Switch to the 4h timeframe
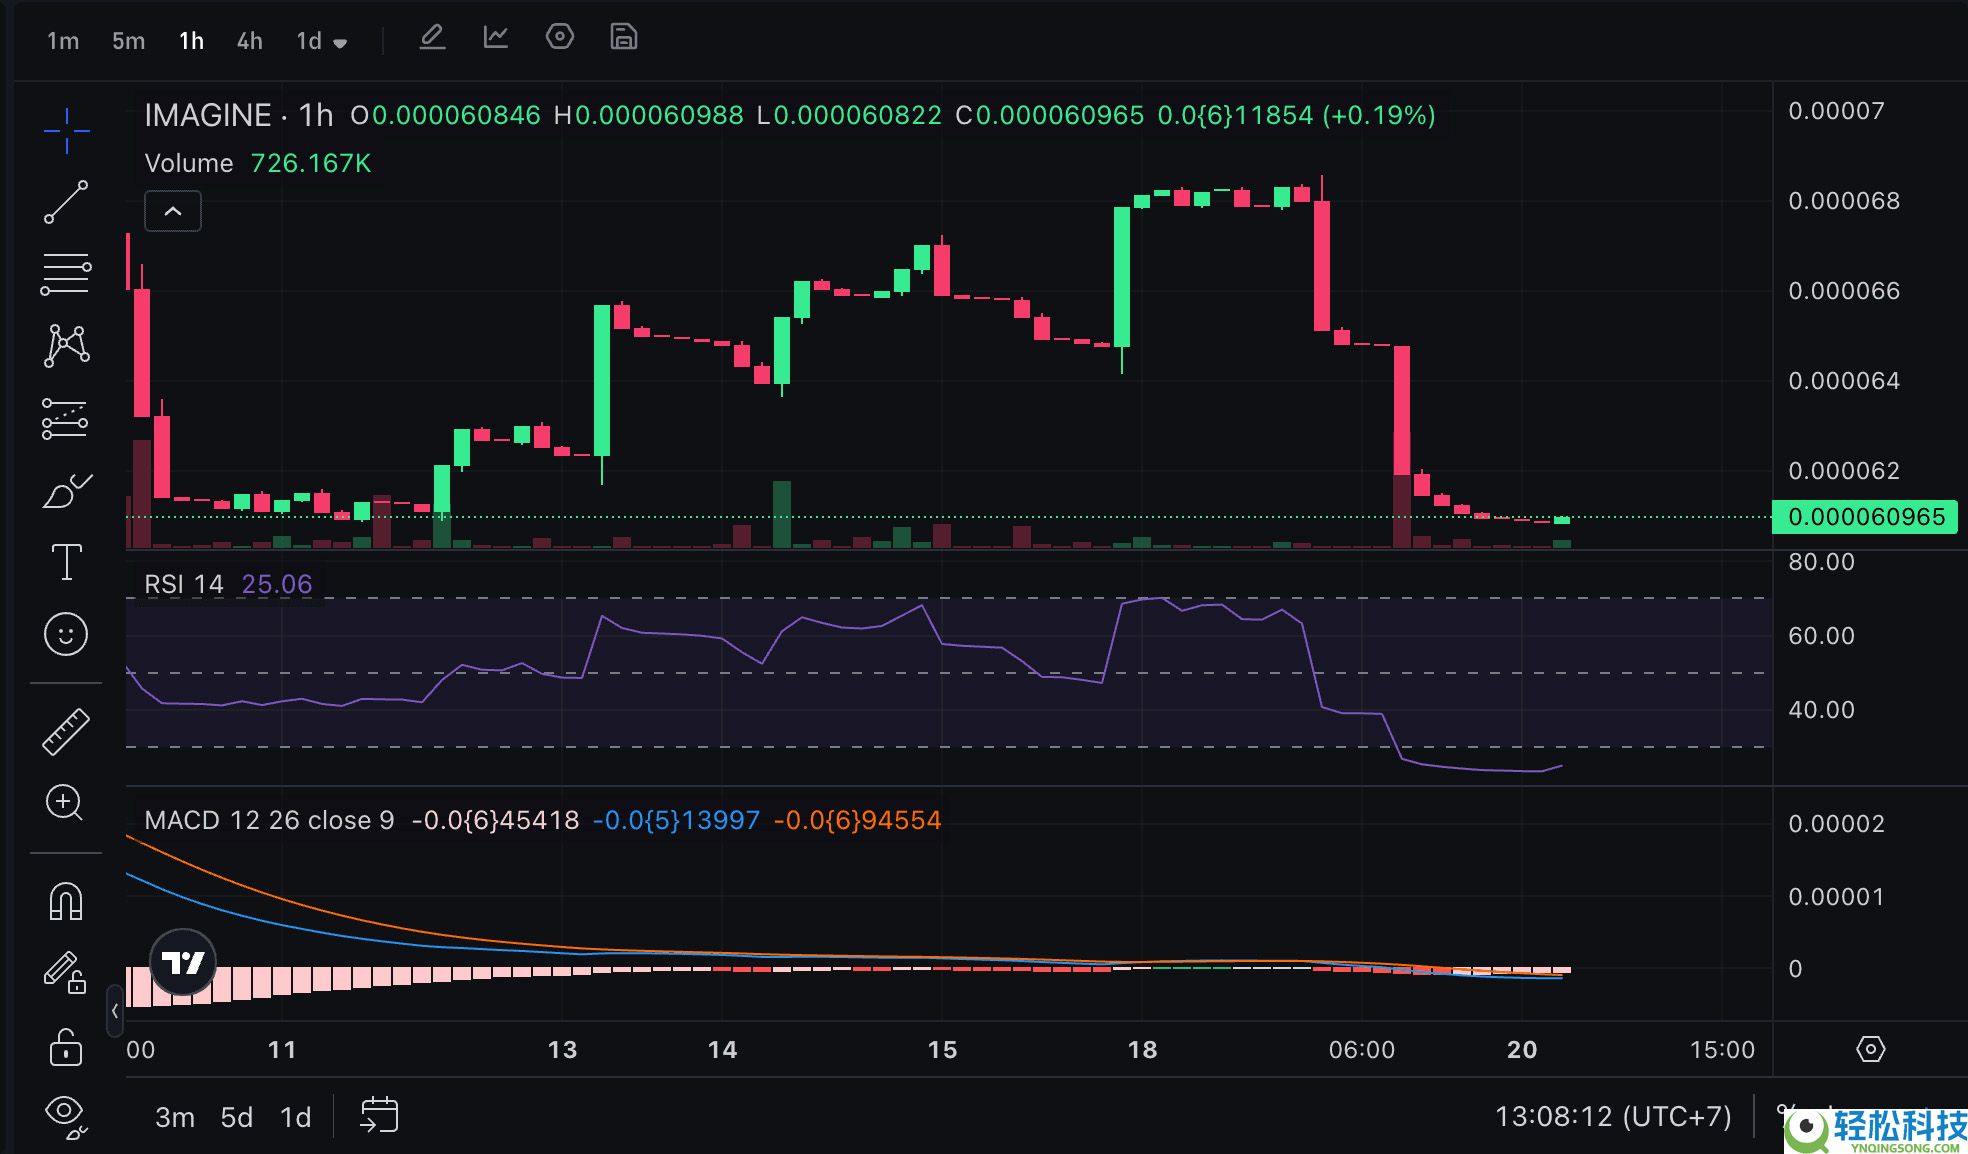1968x1154 pixels. (x=249, y=41)
